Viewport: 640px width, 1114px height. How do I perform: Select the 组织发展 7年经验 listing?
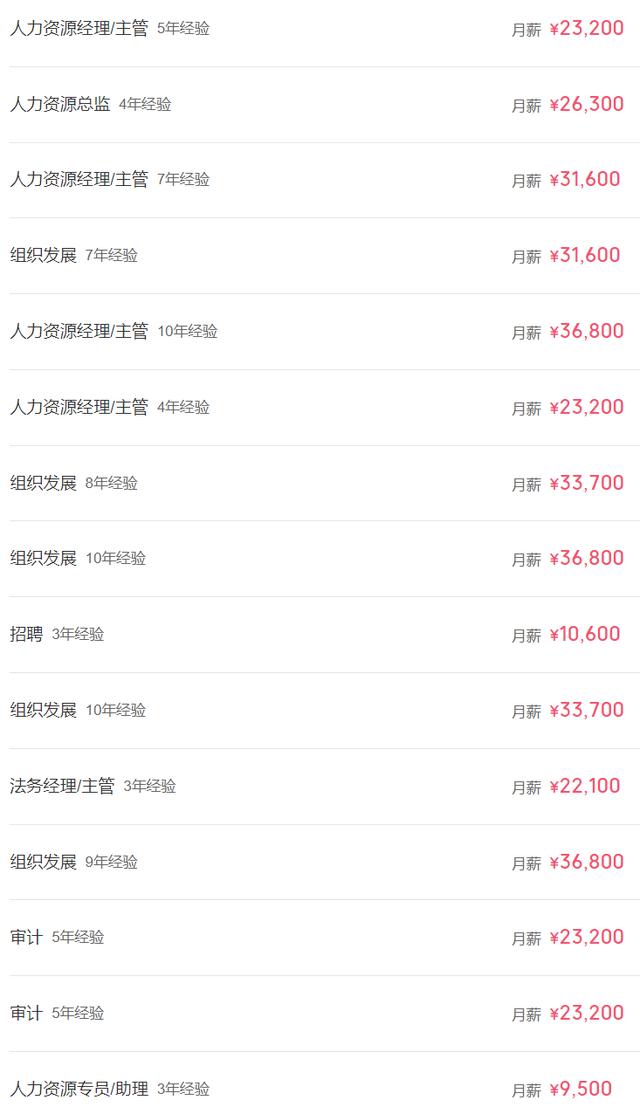pos(43,255)
